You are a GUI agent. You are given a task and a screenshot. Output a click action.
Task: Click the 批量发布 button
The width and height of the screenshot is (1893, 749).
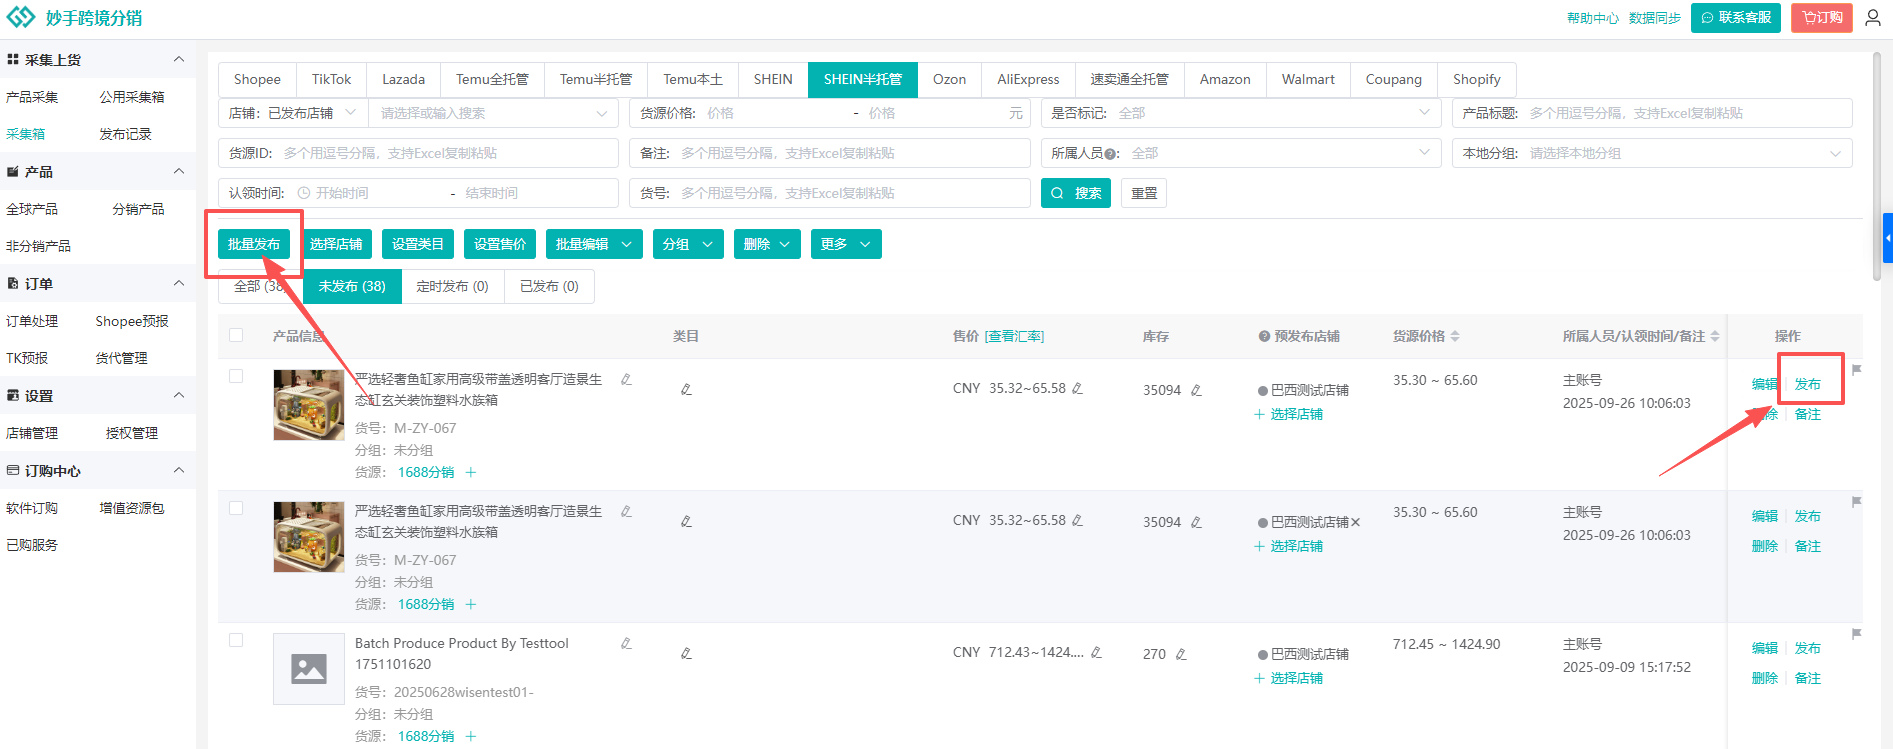pyautogui.click(x=254, y=244)
